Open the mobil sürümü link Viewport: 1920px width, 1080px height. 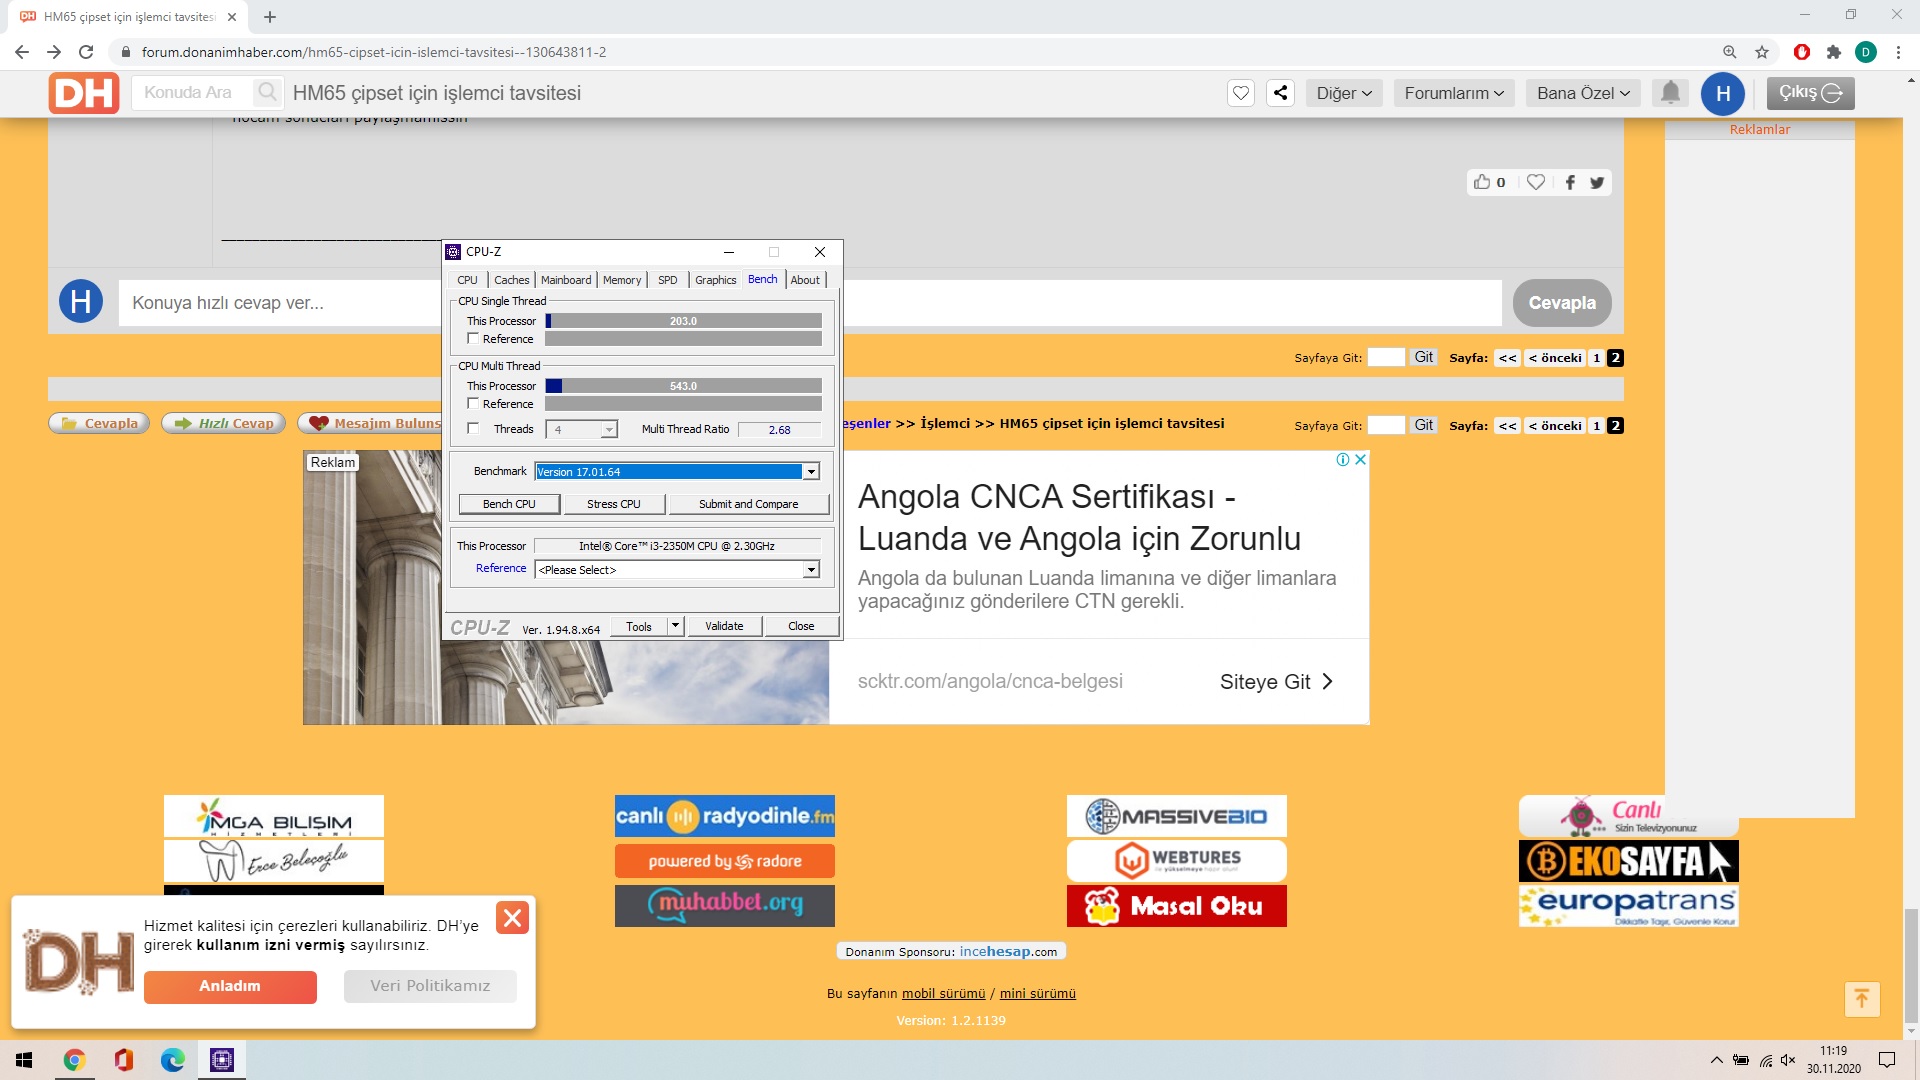943,993
